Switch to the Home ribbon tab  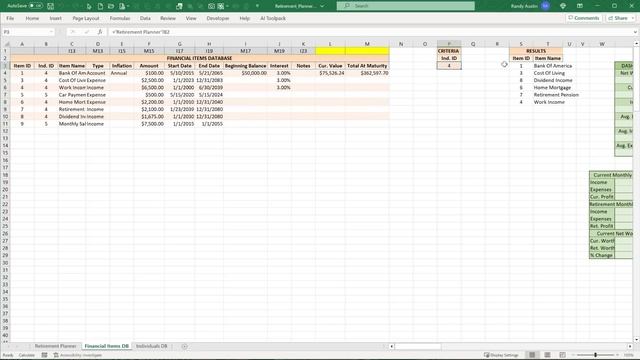32,18
